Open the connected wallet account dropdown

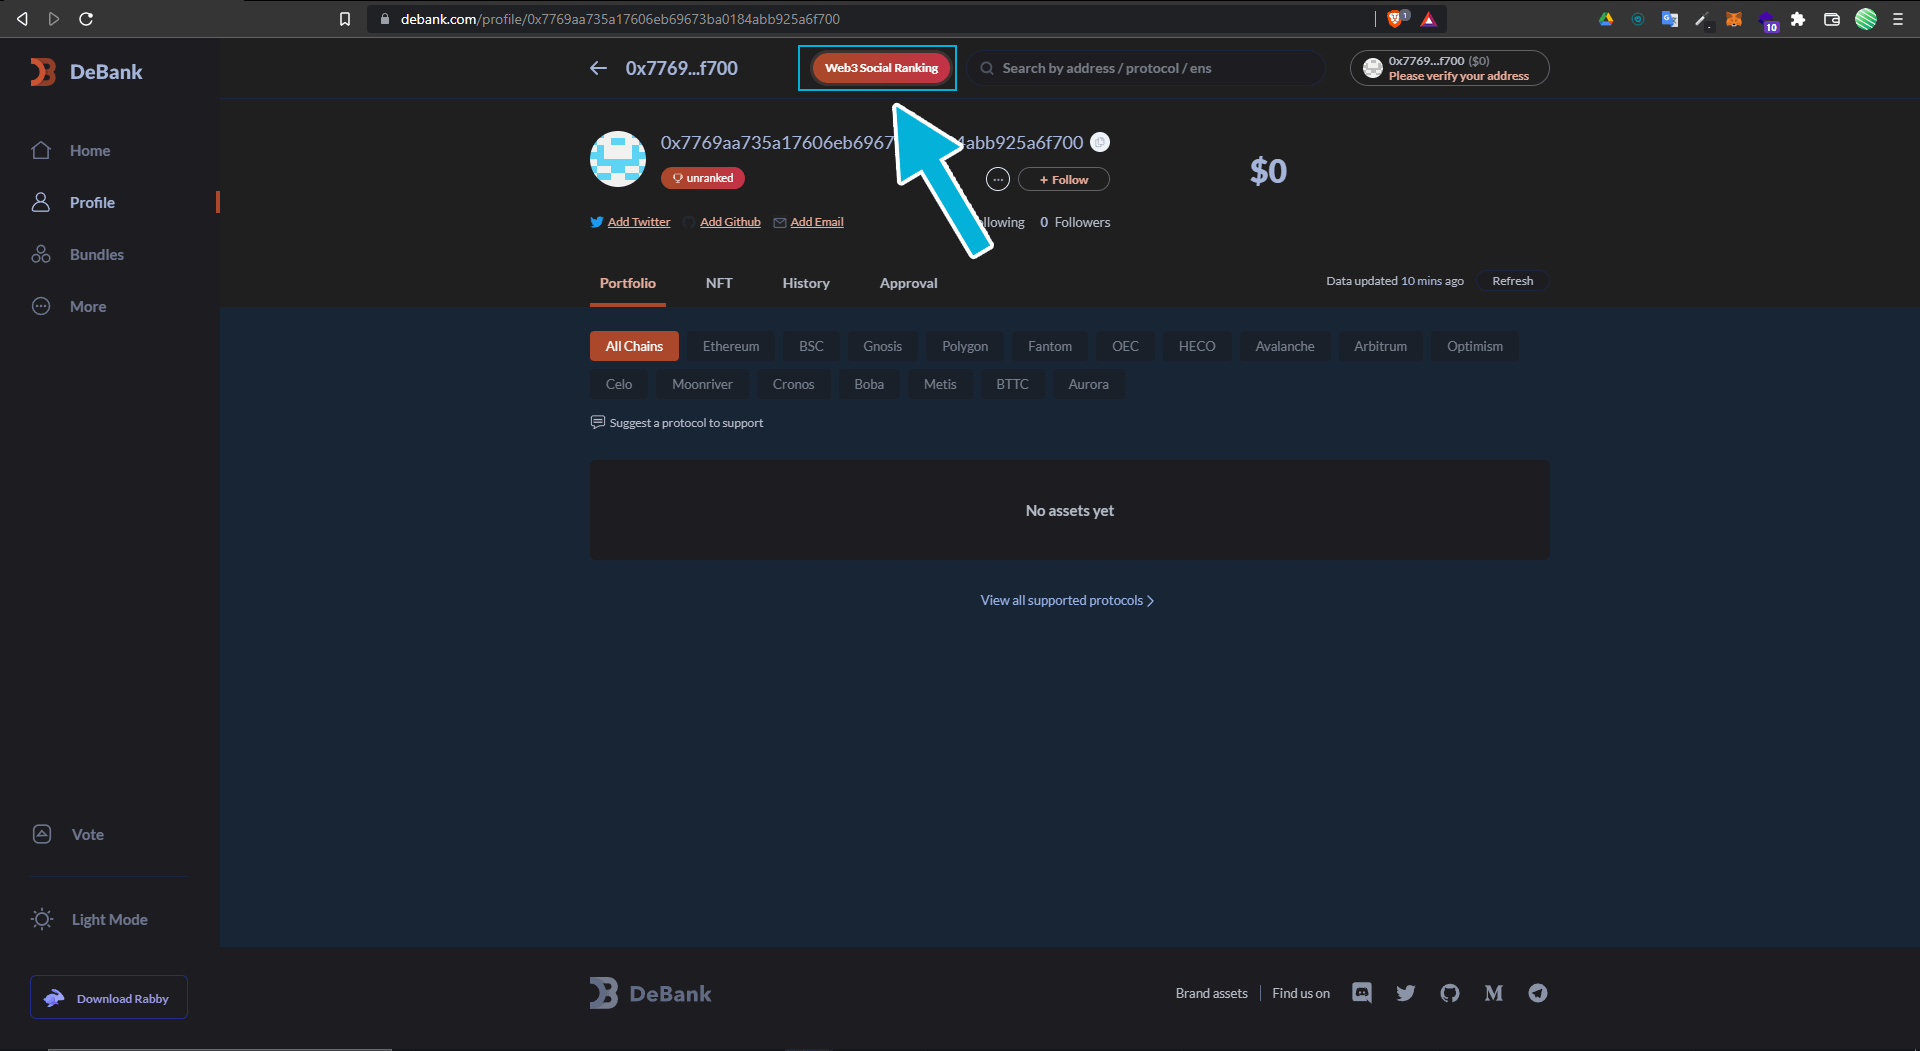(1448, 68)
